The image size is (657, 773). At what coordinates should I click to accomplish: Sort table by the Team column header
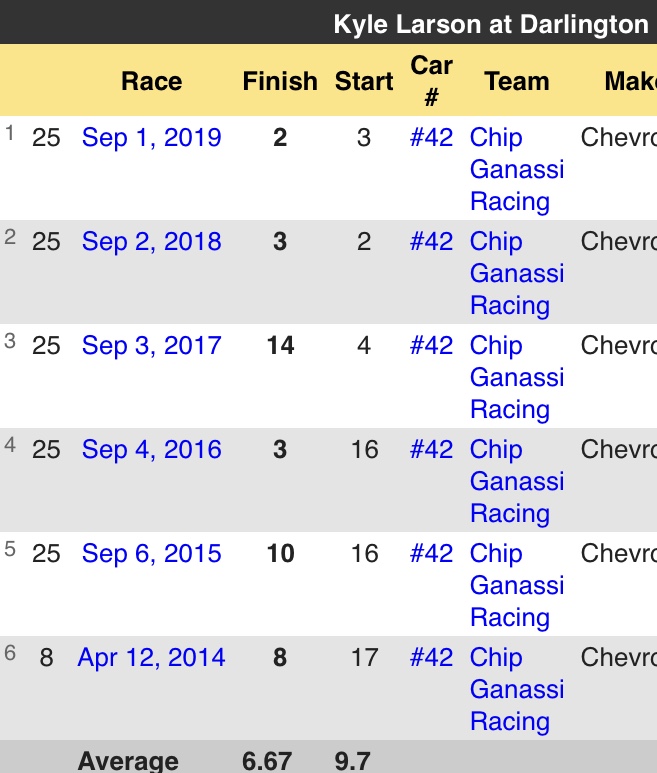[x=517, y=81]
